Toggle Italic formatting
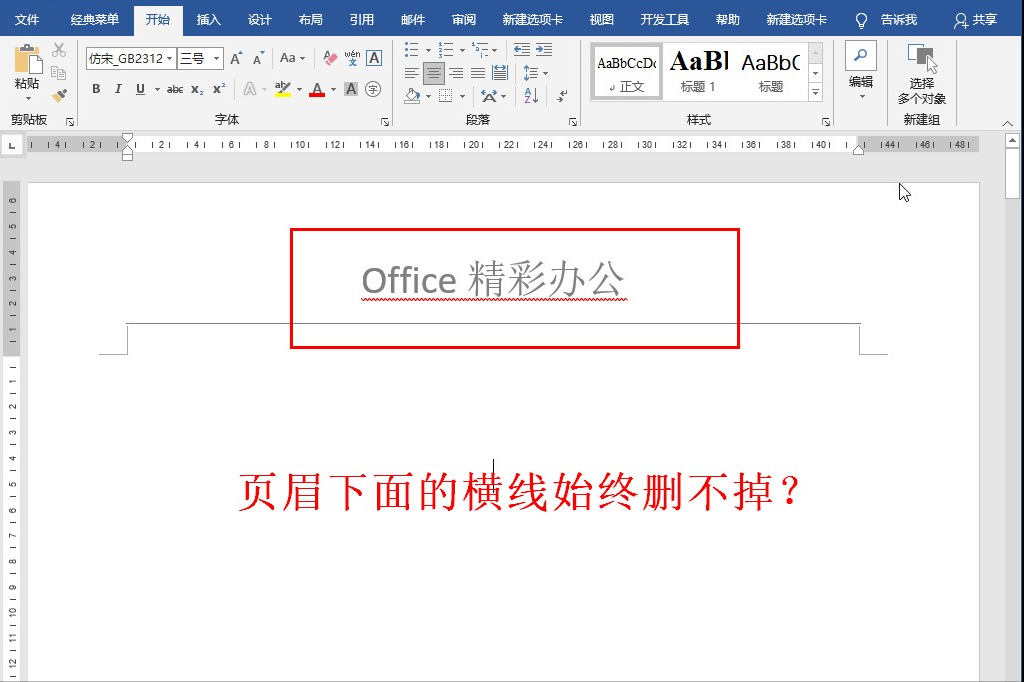This screenshot has height=682, width=1024. [x=118, y=89]
